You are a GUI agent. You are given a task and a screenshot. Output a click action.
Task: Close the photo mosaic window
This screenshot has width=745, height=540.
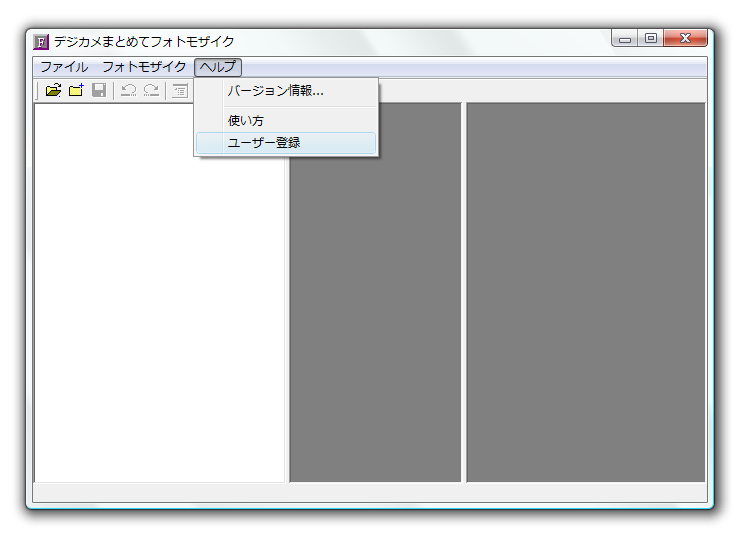click(685, 38)
